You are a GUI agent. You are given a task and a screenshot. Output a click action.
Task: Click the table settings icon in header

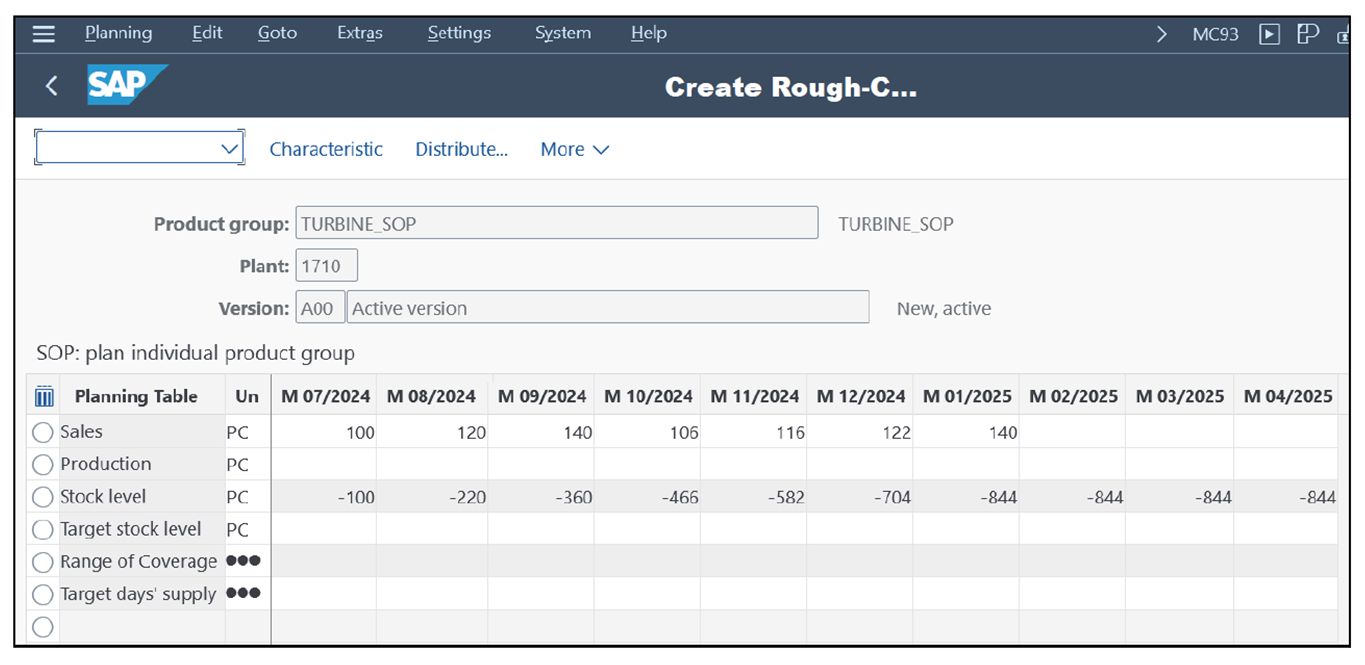click(x=44, y=397)
